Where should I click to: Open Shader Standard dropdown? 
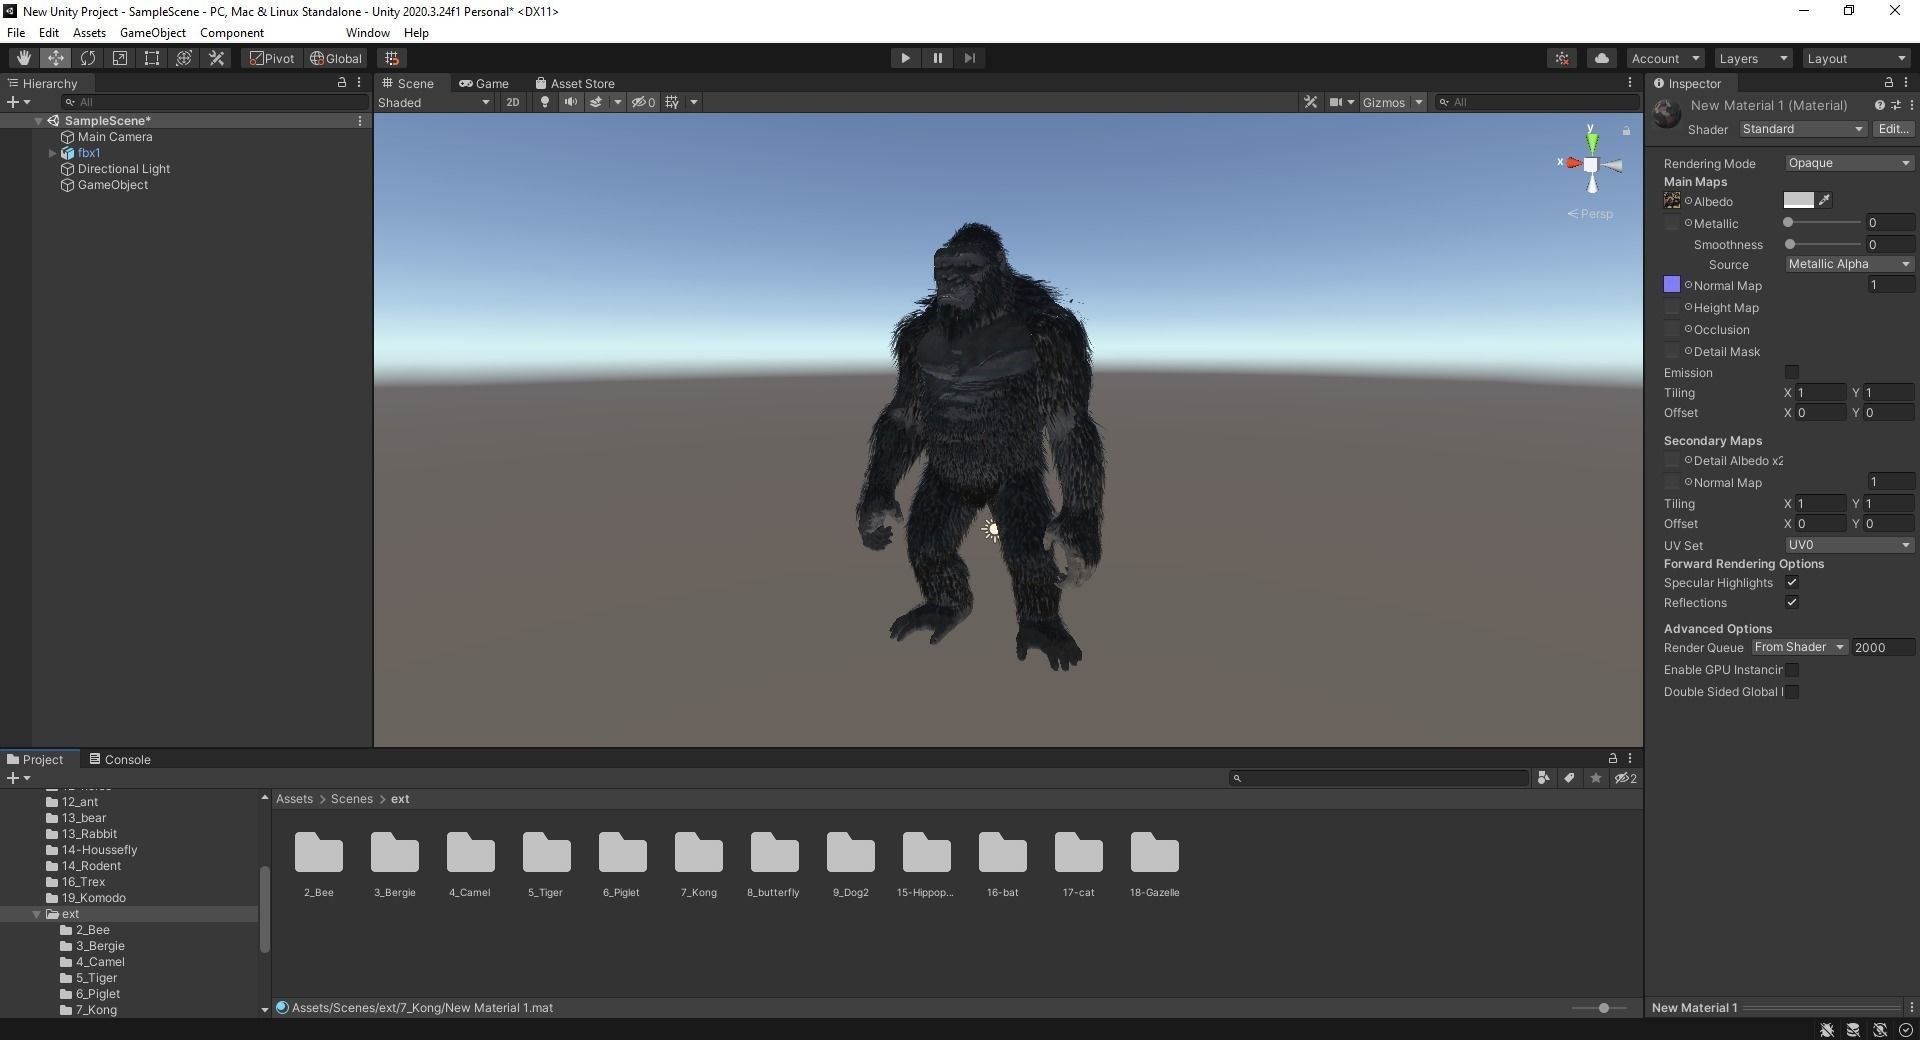coord(1802,129)
